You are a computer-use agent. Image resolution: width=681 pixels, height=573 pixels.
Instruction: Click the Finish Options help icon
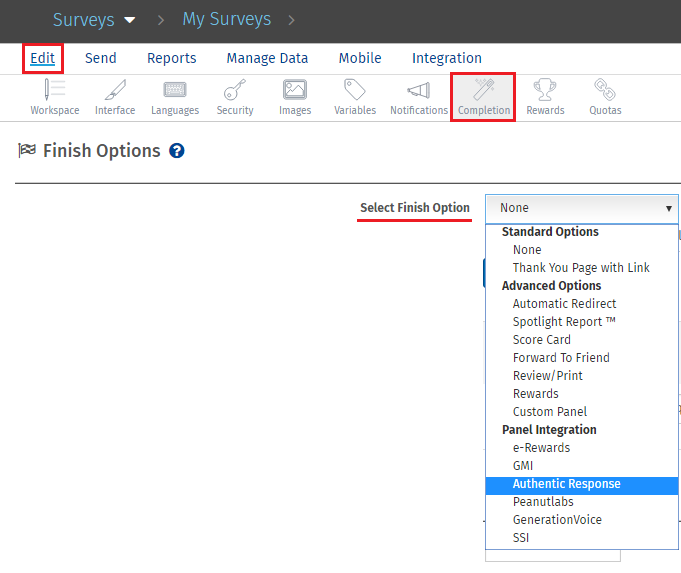pyautogui.click(x=177, y=151)
